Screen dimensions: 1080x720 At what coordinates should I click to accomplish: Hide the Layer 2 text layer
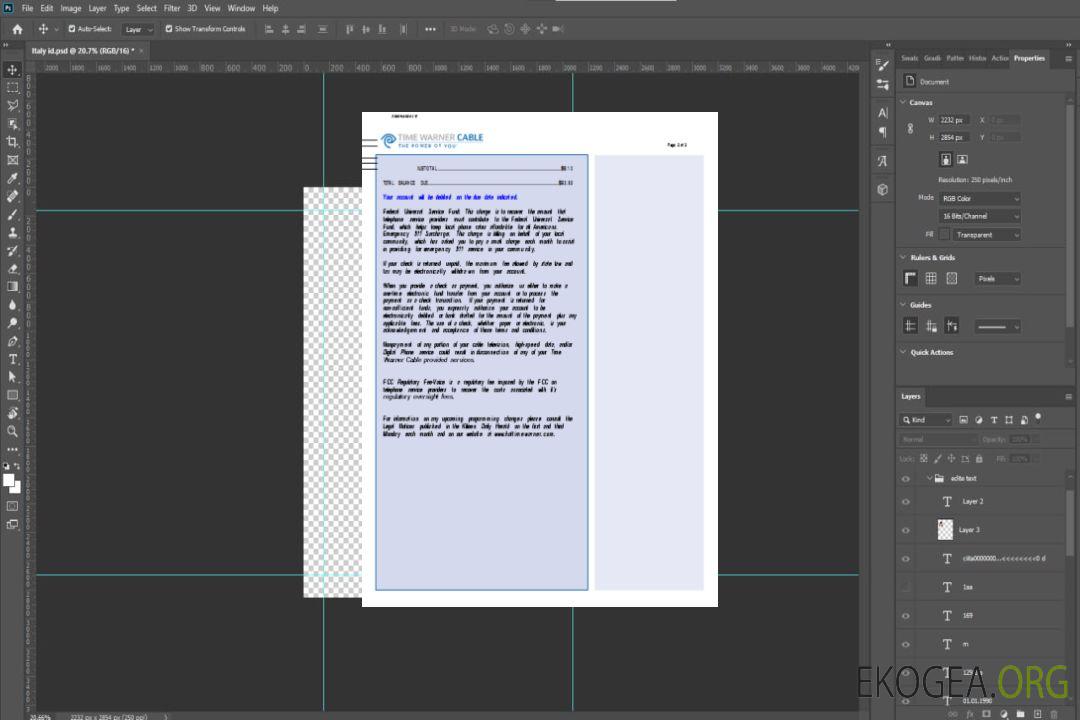[906, 502]
